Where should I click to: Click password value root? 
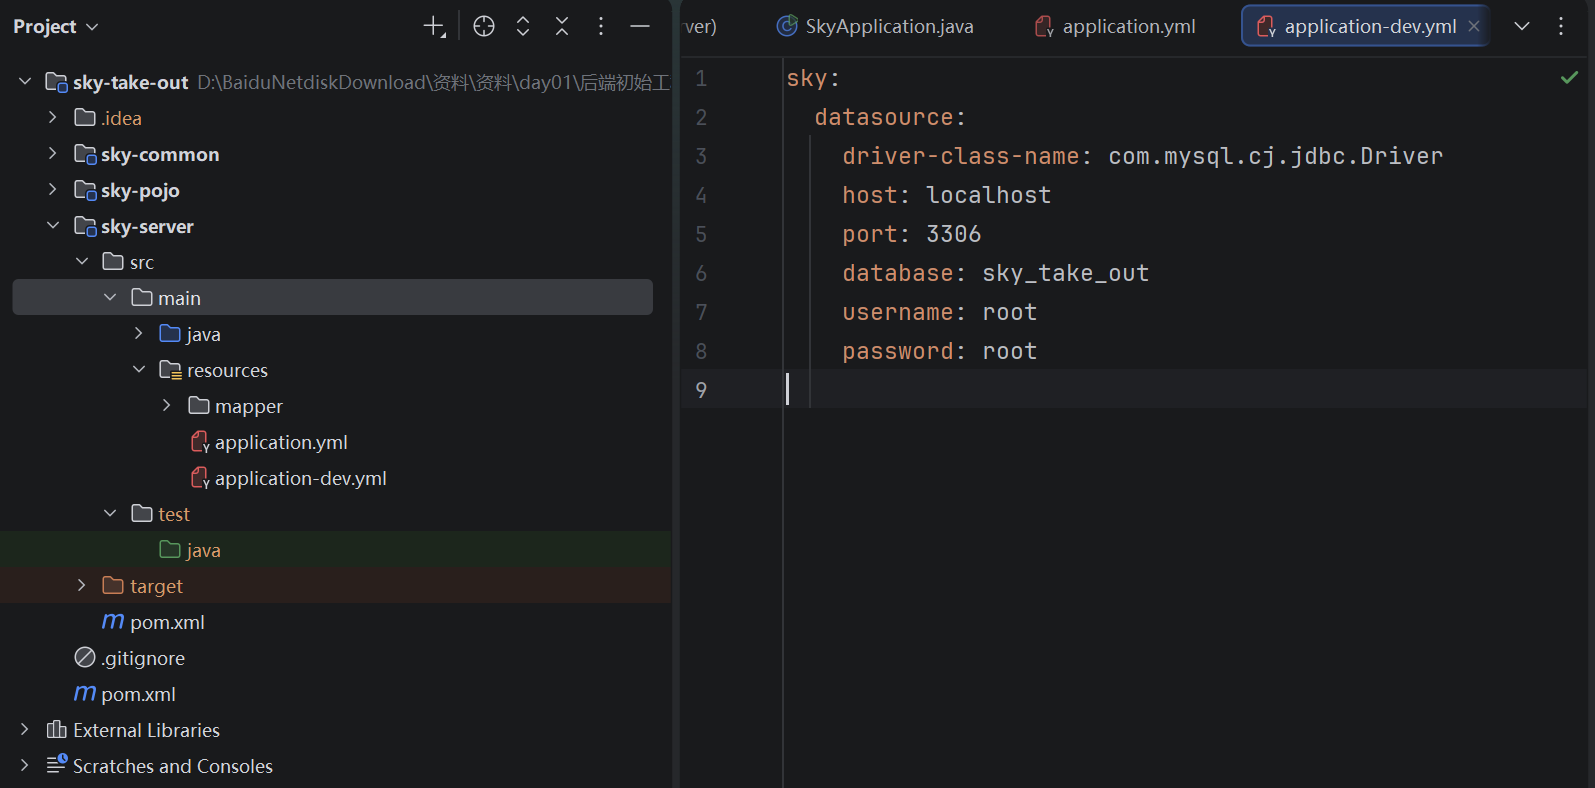pos(1009,351)
